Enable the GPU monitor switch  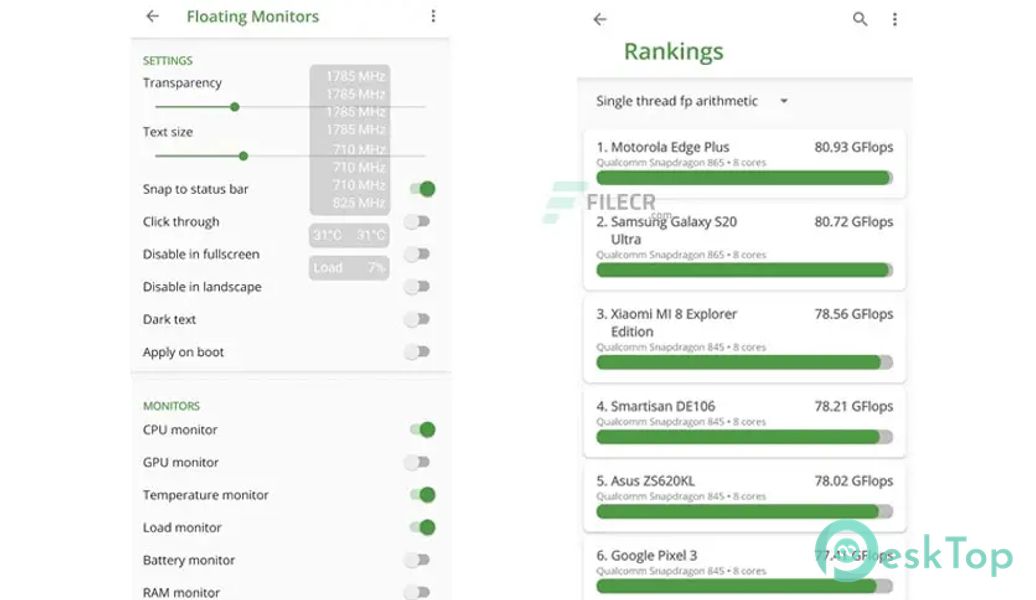tap(417, 462)
